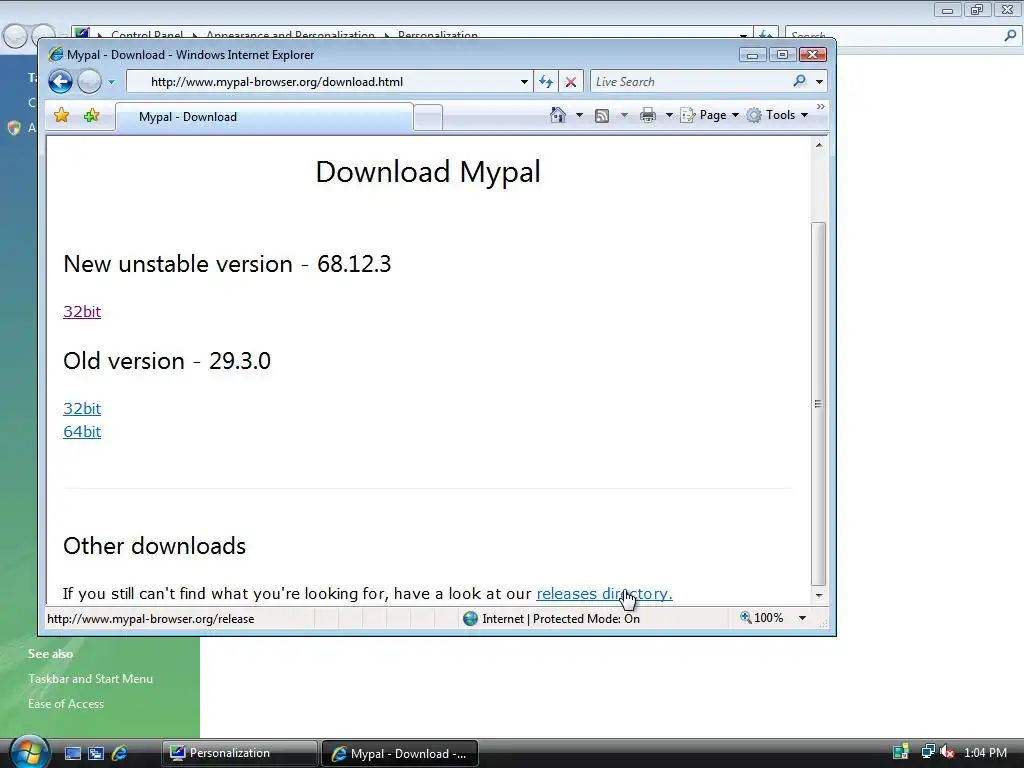Open the recent pages dropdown arrow
Screen dimensions: 1024x768
tap(112, 82)
